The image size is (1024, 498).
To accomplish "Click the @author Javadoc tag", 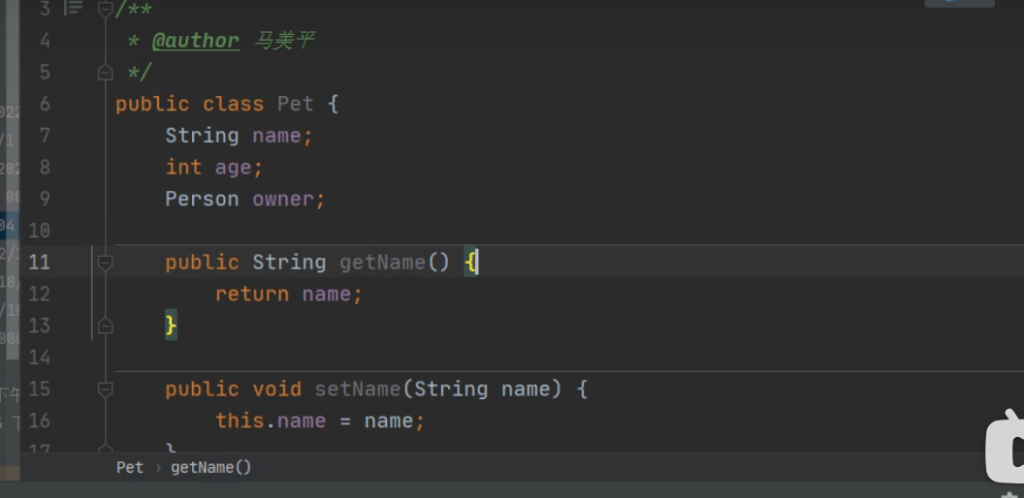I will (x=195, y=41).
